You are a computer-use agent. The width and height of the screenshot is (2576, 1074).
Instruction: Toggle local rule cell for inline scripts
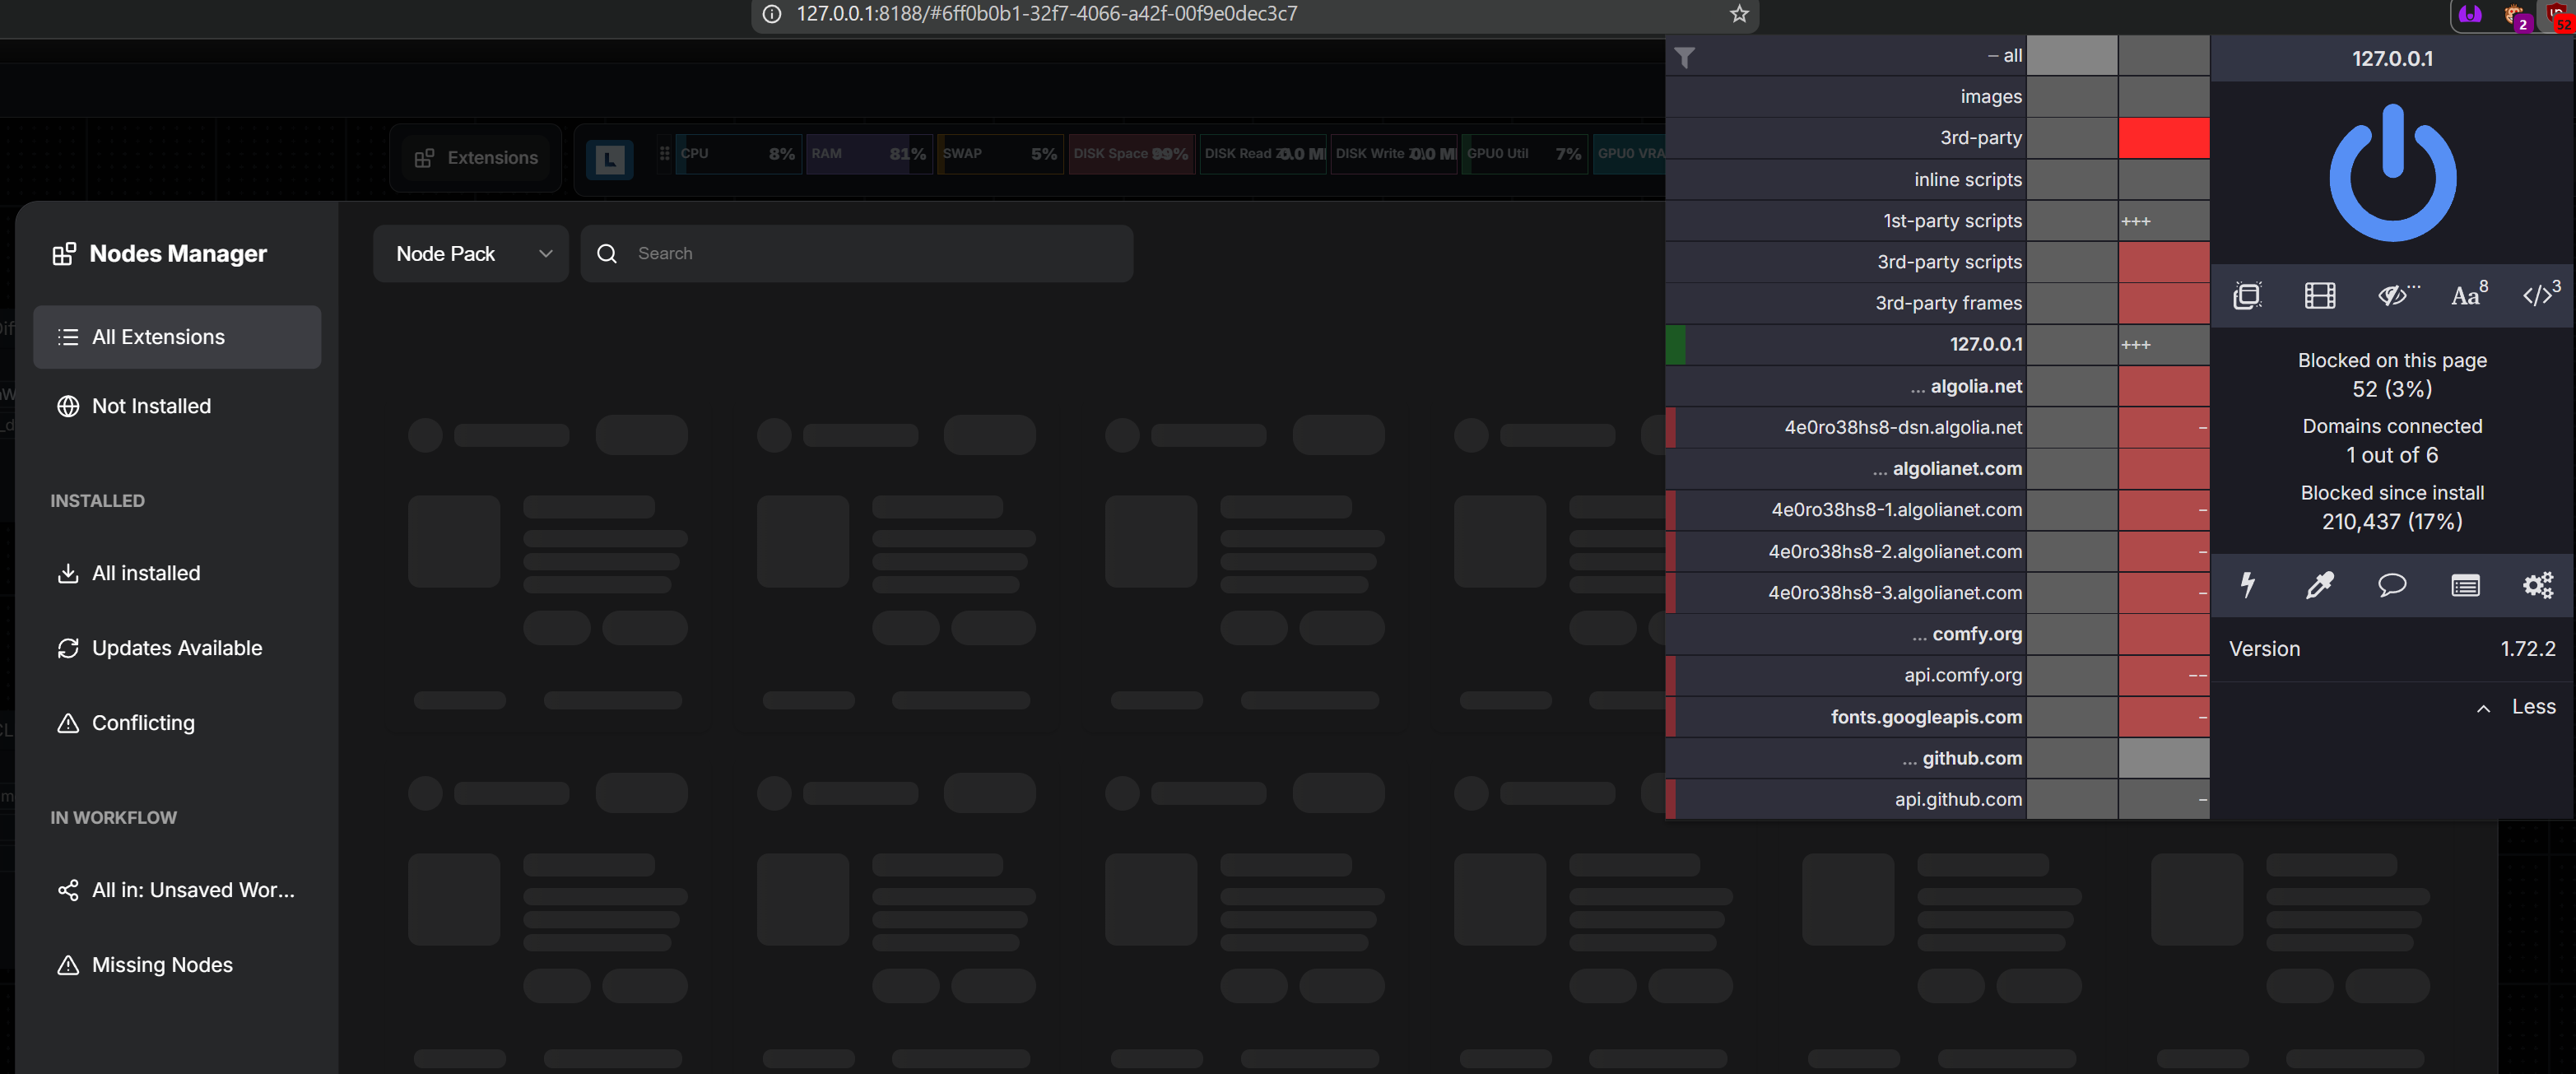point(2163,180)
